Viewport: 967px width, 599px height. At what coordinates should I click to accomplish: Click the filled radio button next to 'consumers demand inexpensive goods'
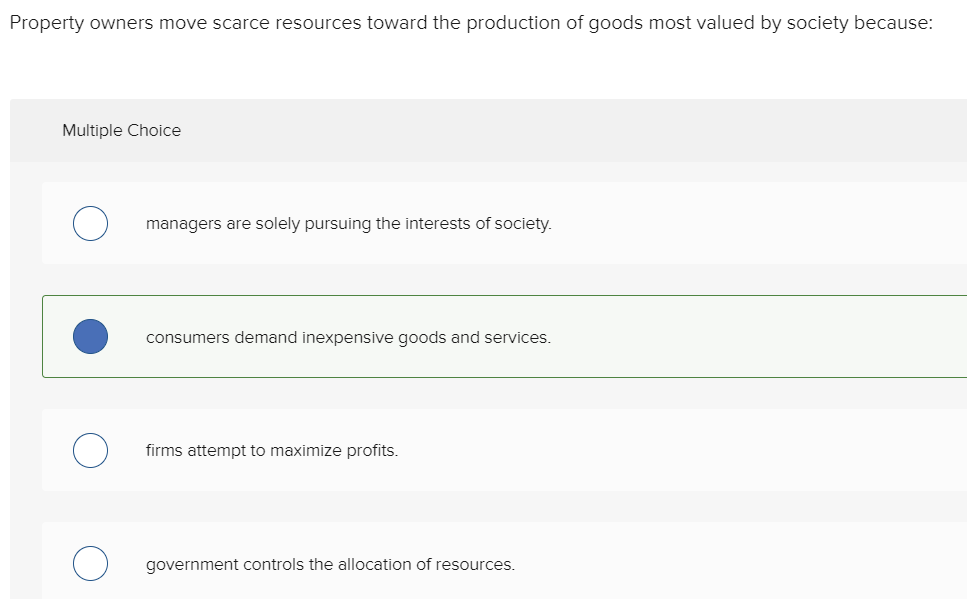coord(90,336)
